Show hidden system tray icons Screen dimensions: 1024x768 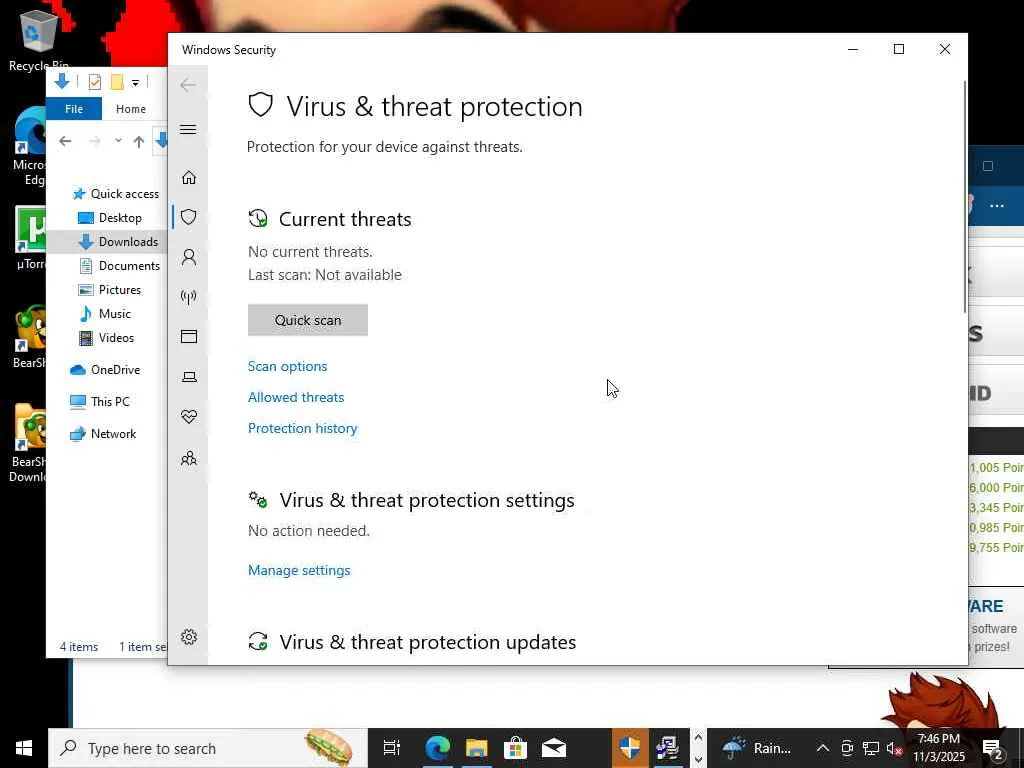click(823, 748)
